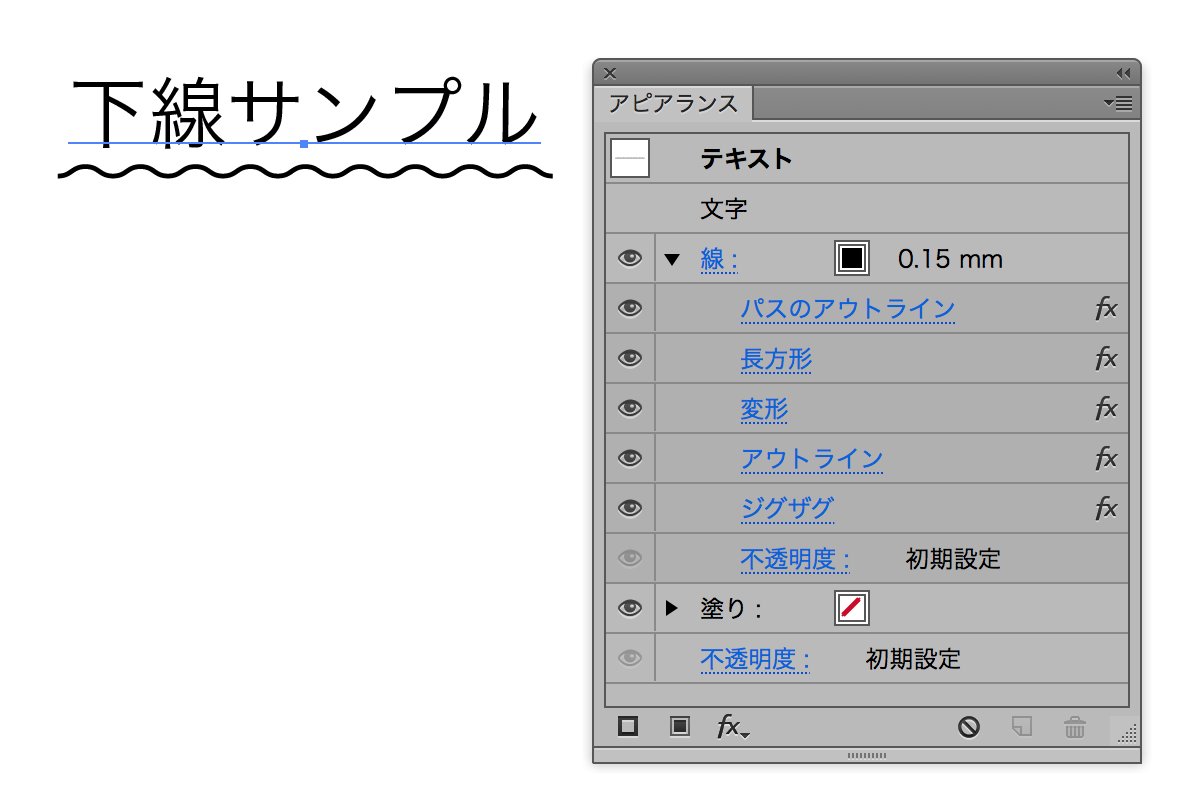
Task: Click the 初期設定 value in the bottom 不透明度 row
Action: [913, 659]
